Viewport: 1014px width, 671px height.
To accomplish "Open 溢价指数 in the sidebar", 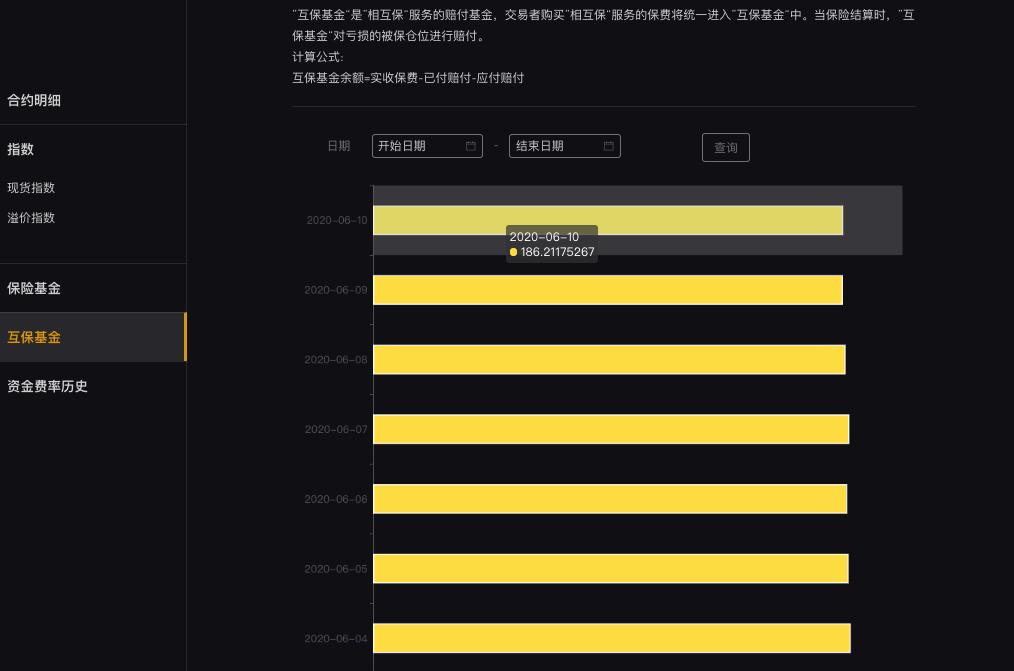I will [x=31, y=217].
